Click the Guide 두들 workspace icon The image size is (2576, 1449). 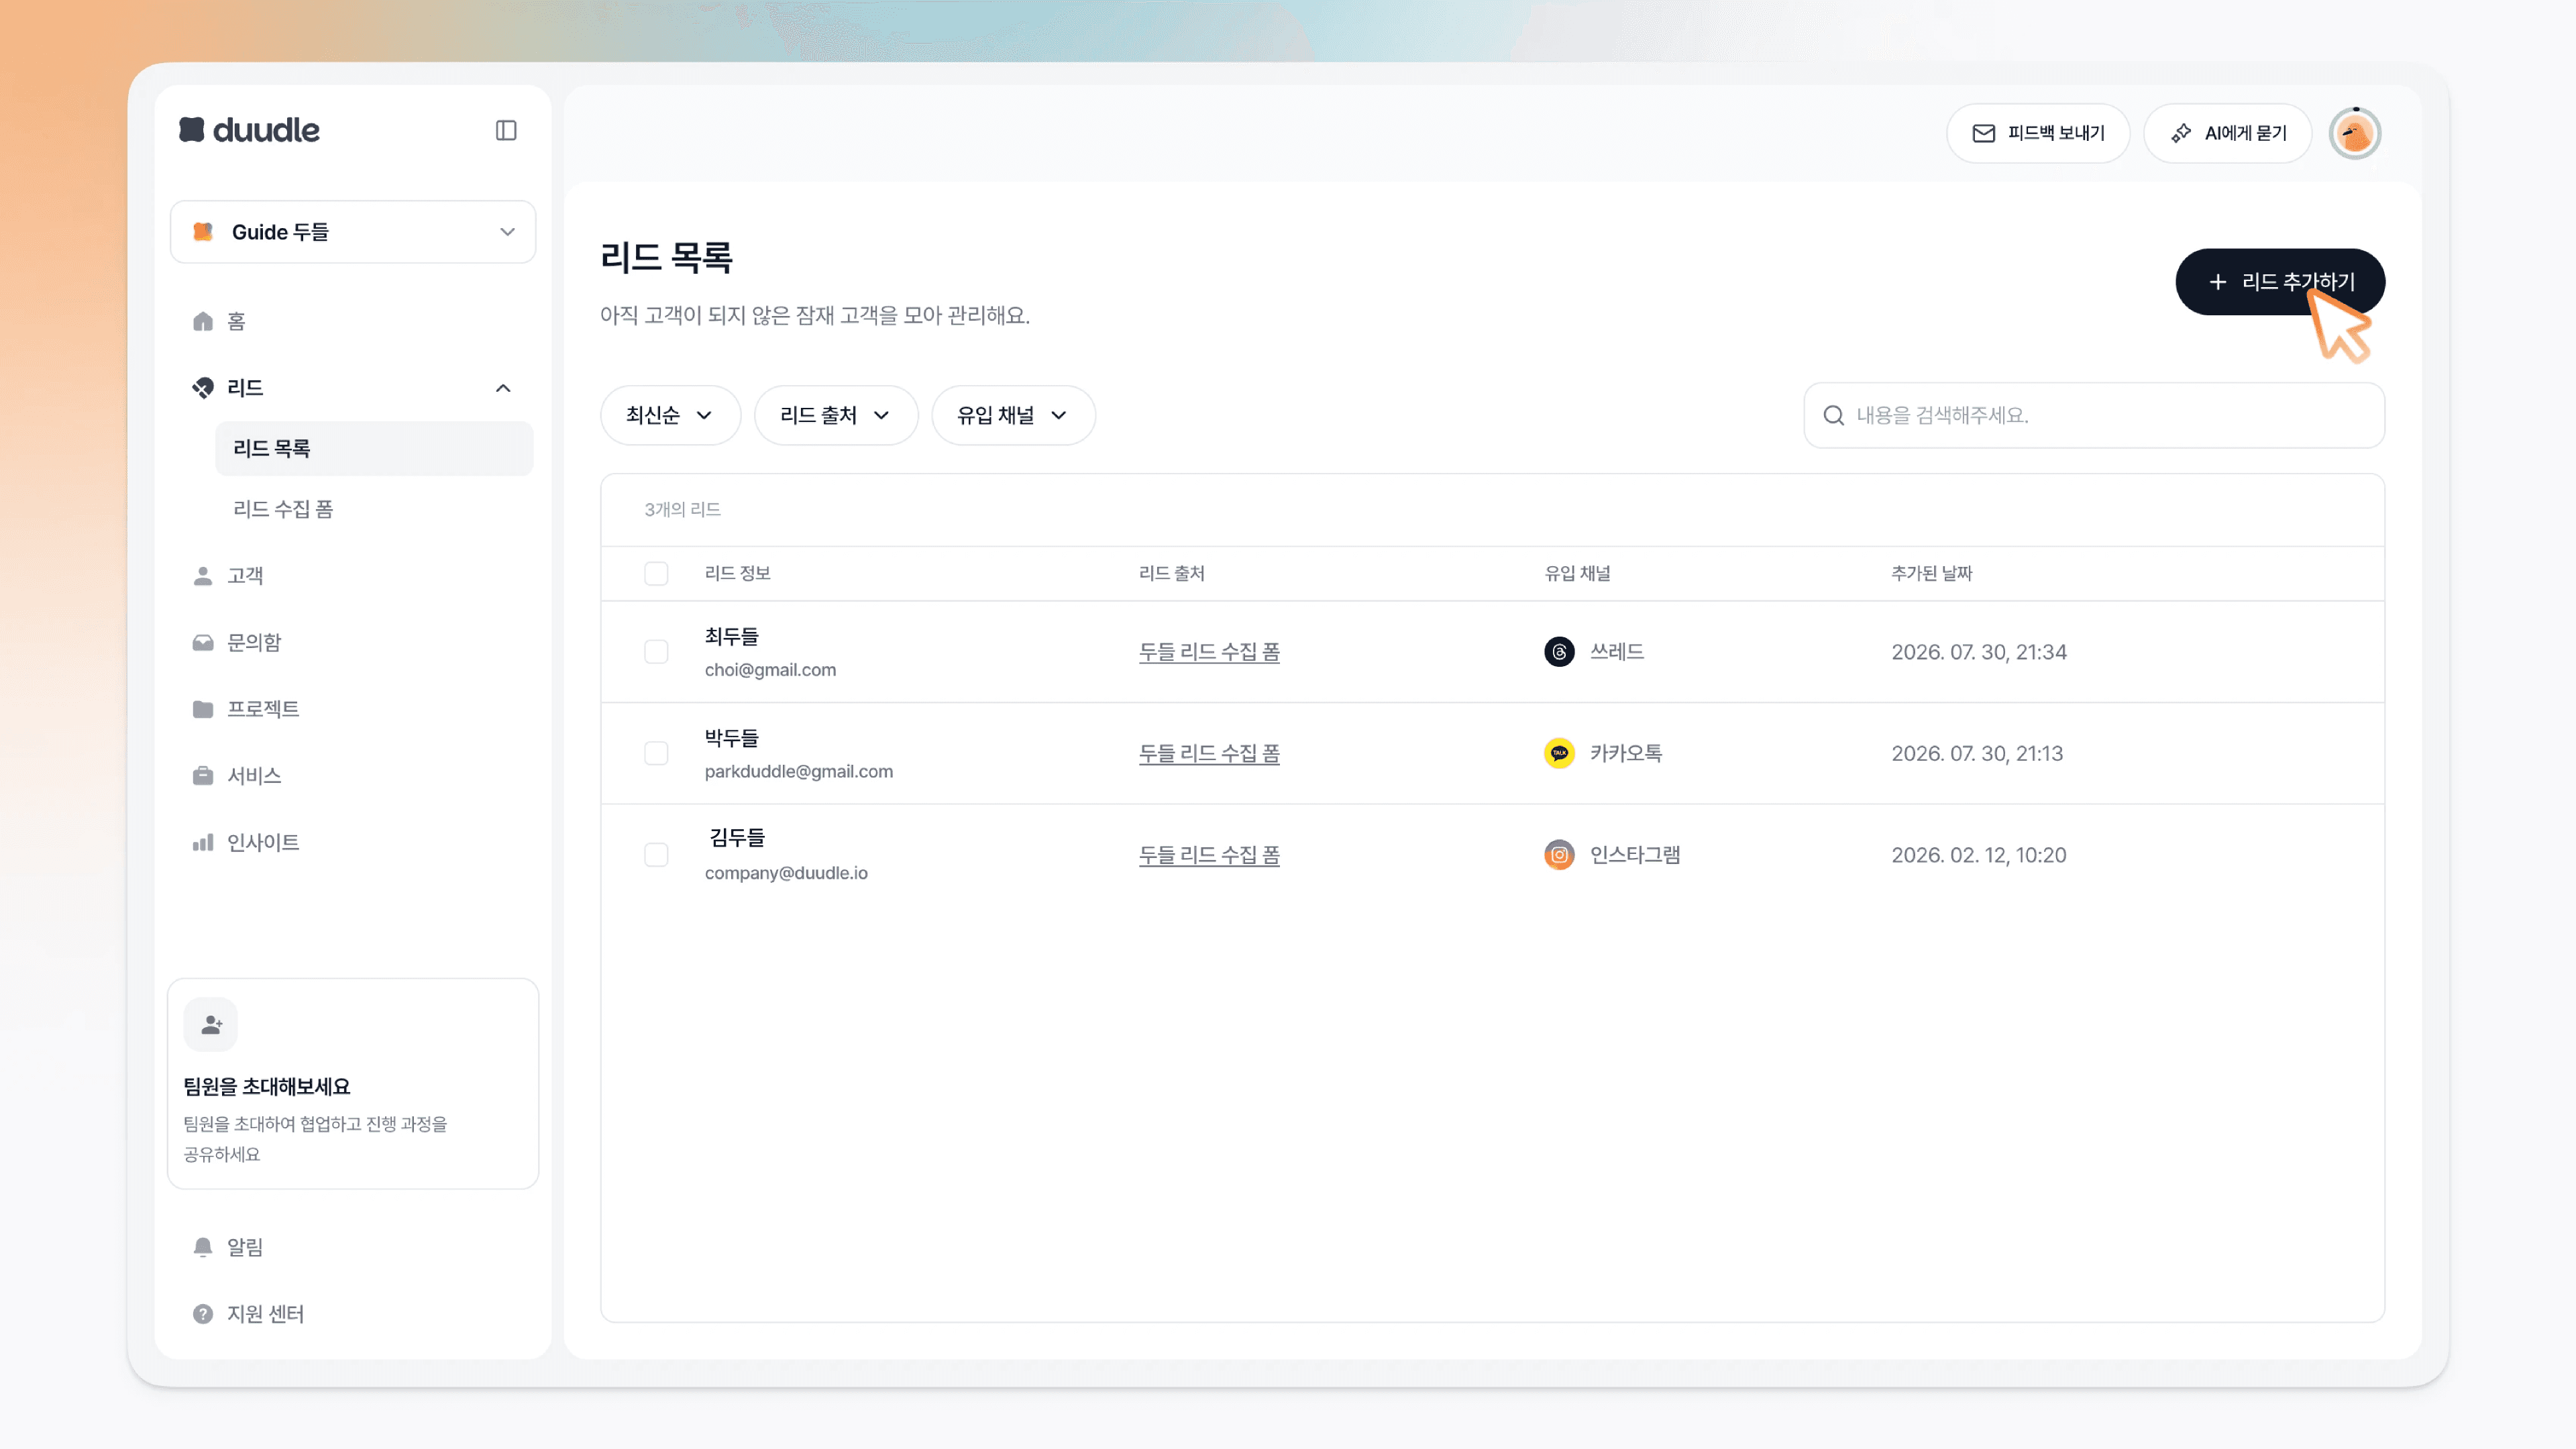[x=203, y=232]
